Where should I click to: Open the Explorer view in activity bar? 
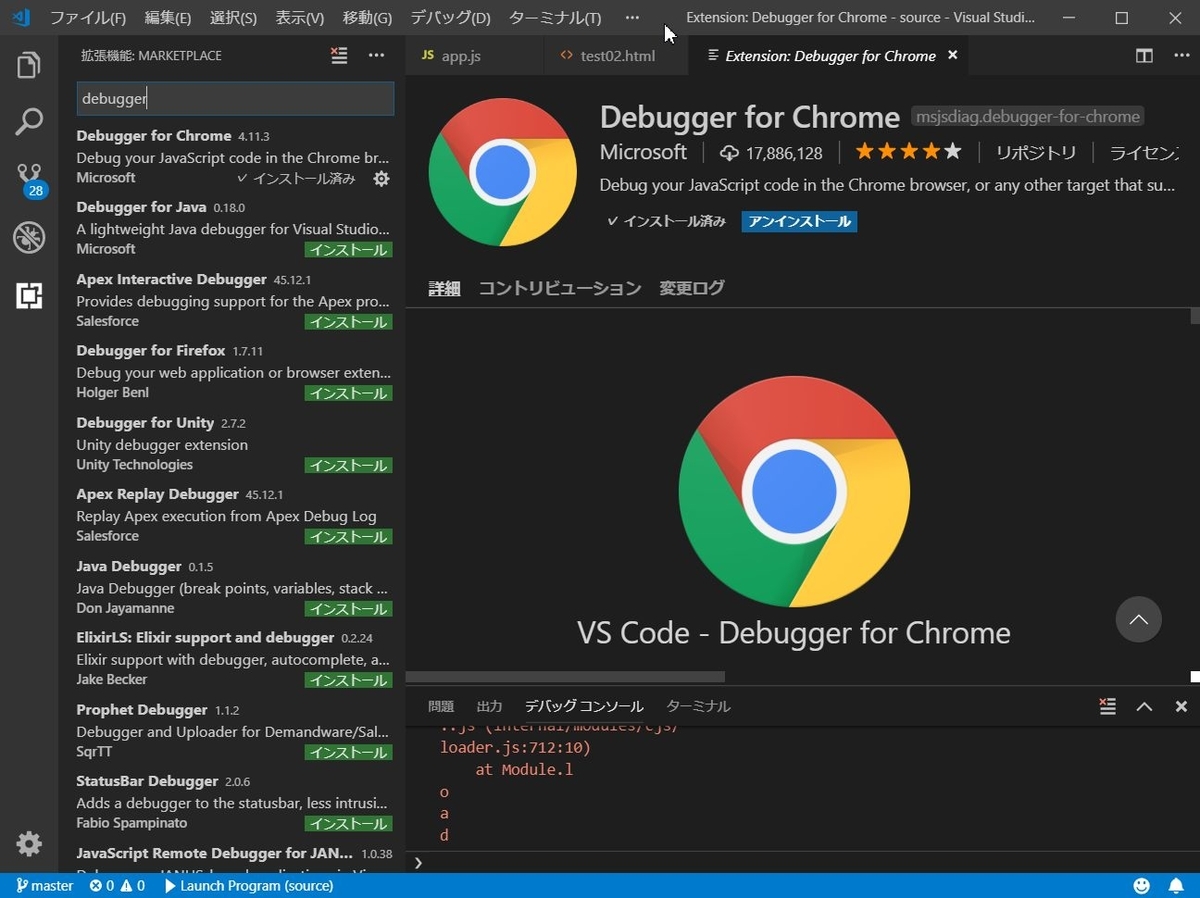pyautogui.click(x=29, y=66)
